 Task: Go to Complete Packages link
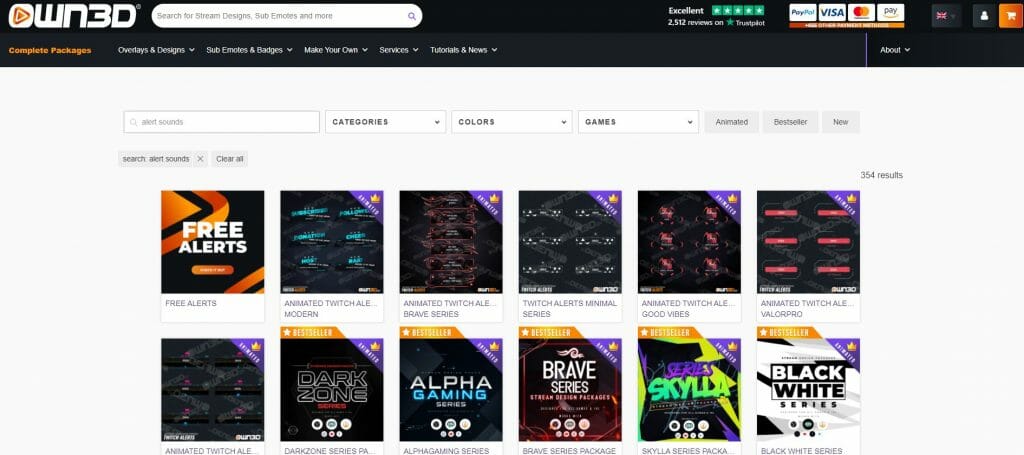(50, 50)
